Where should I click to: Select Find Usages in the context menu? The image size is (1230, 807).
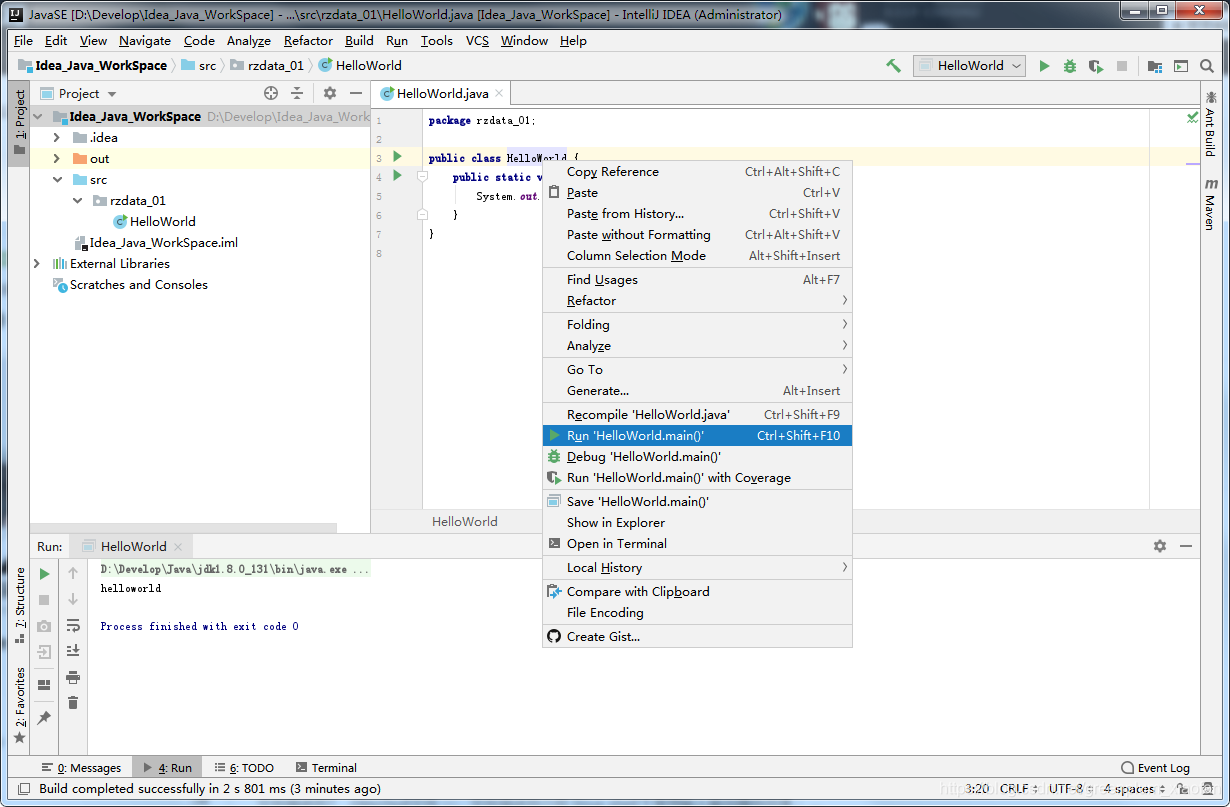click(697, 279)
